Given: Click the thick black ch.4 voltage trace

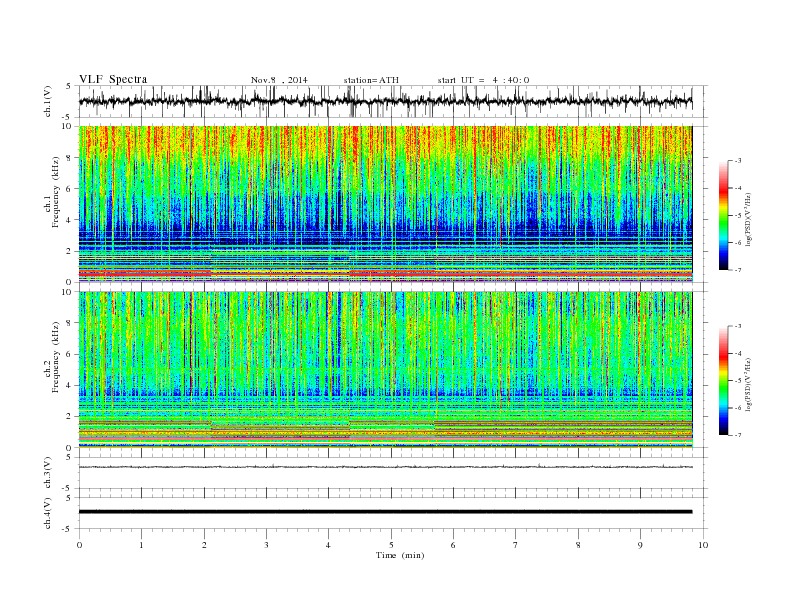Looking at the screenshot, I should (x=385, y=512).
